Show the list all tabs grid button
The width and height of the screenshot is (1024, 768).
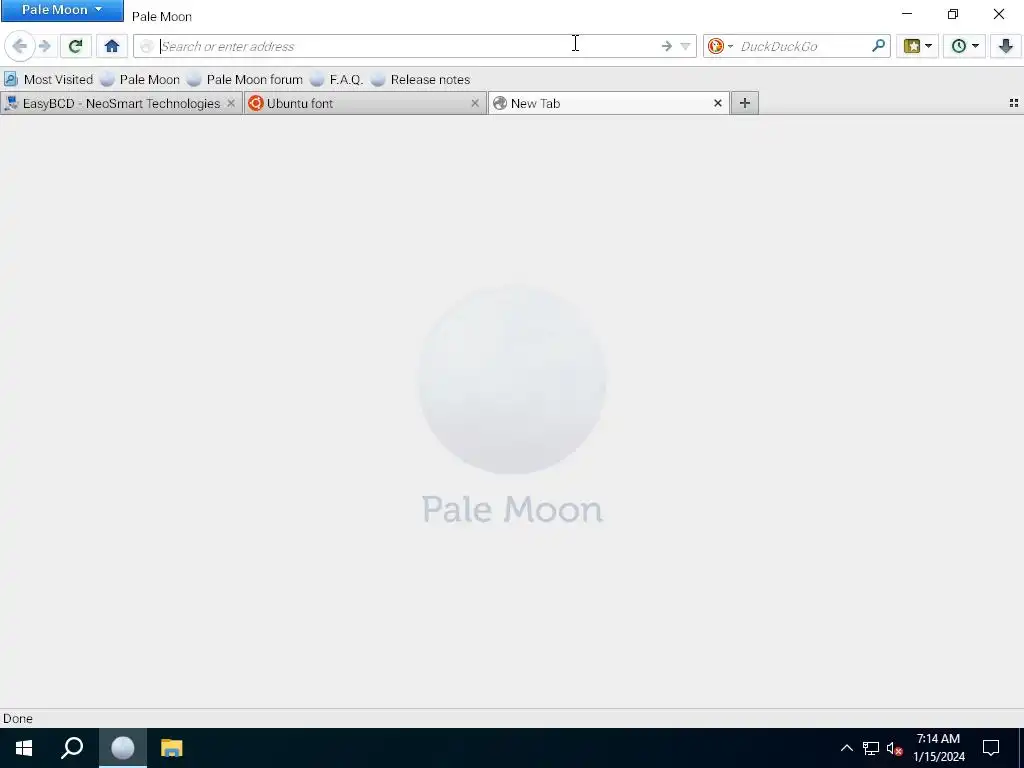1014,103
